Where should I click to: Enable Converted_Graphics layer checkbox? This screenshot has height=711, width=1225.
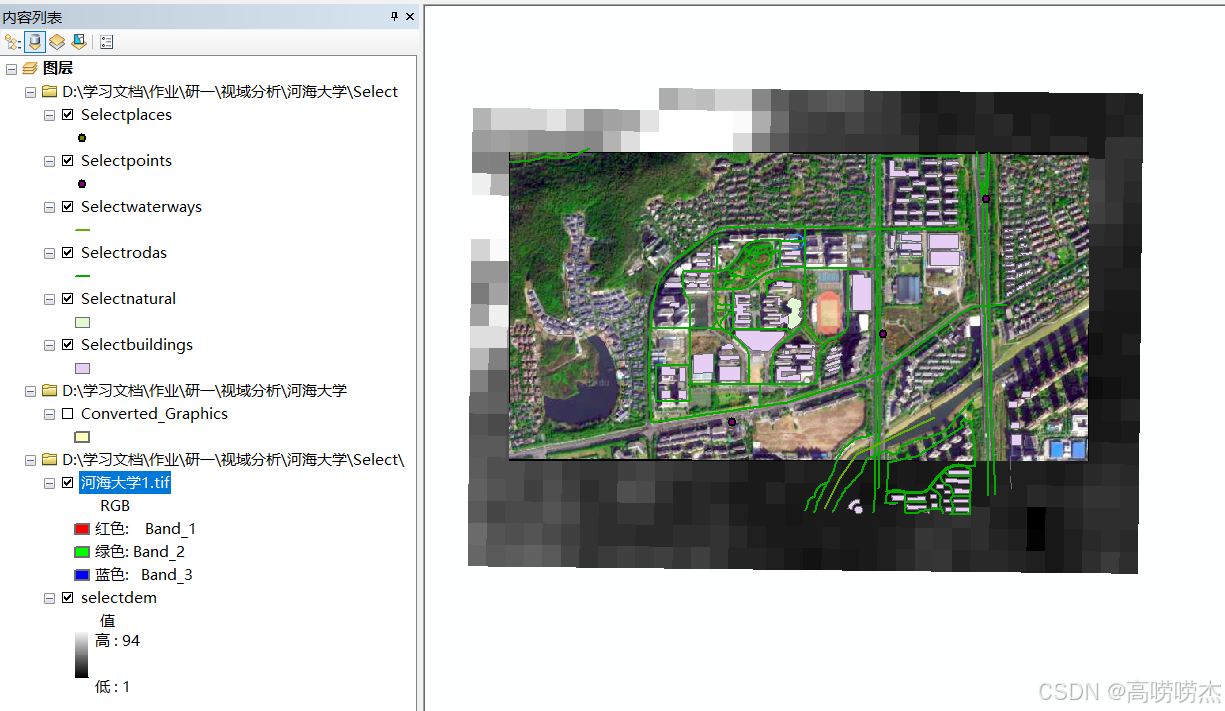pyautogui.click(x=68, y=414)
